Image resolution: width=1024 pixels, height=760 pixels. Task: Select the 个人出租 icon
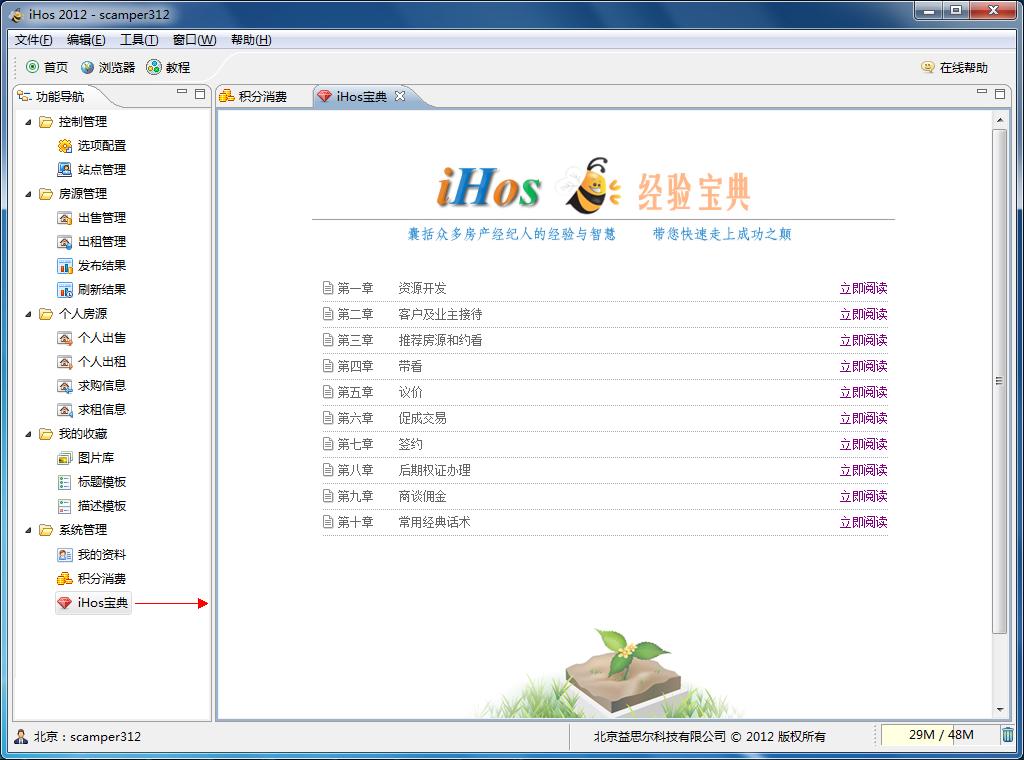[65, 362]
